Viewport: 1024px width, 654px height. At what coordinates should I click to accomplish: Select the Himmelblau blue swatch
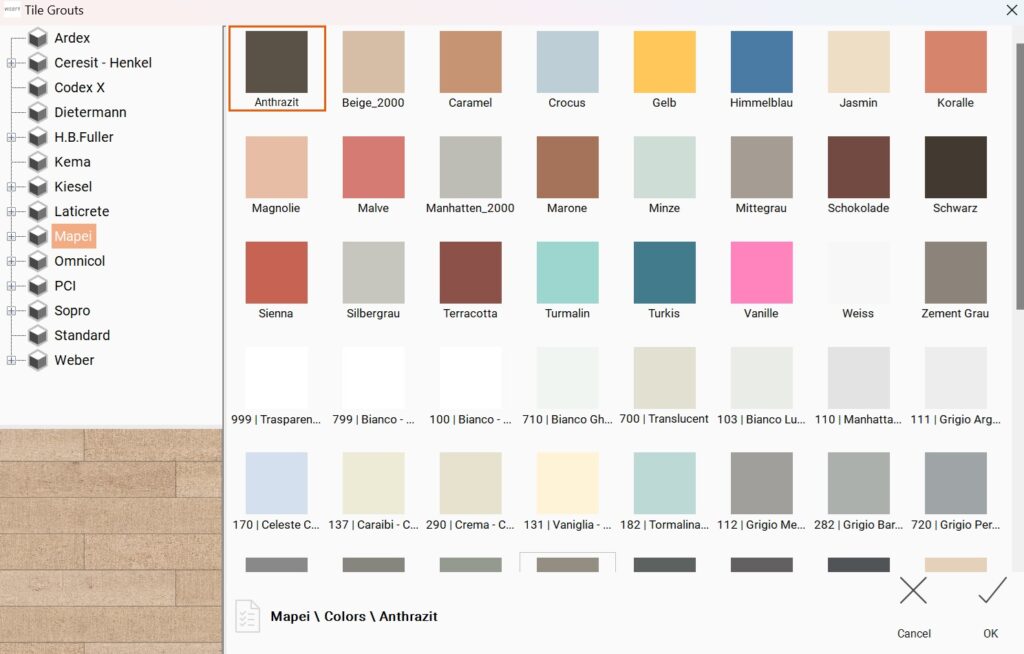click(761, 62)
